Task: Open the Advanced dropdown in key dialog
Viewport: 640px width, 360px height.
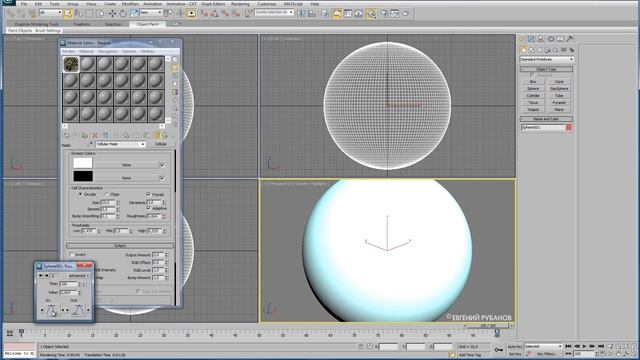Action: point(78,276)
